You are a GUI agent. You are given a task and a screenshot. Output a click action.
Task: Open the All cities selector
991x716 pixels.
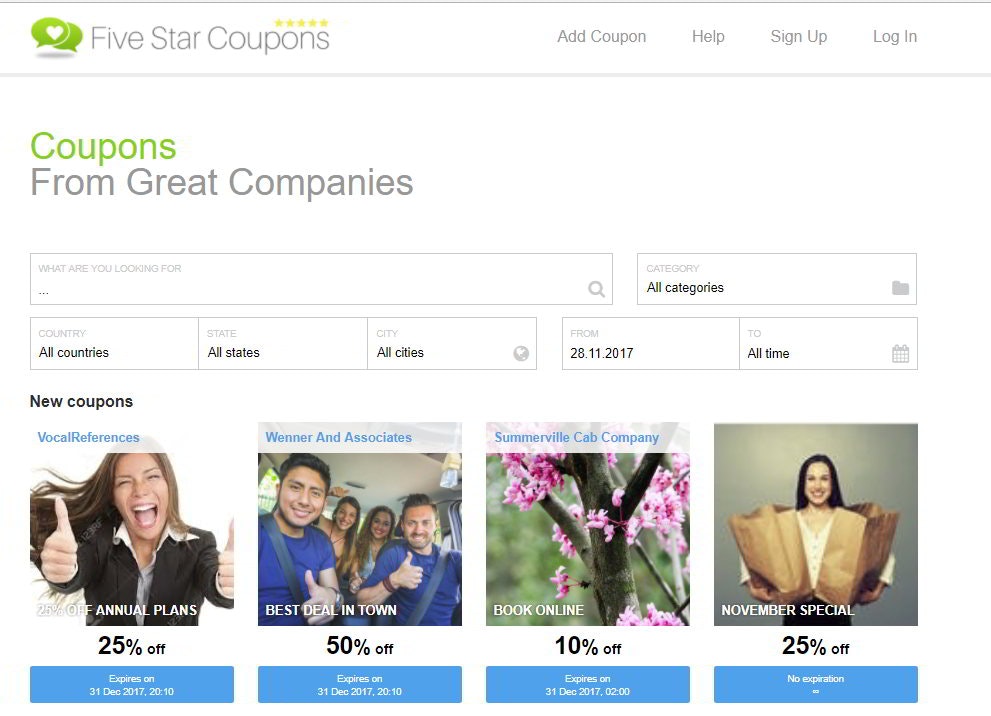(452, 344)
